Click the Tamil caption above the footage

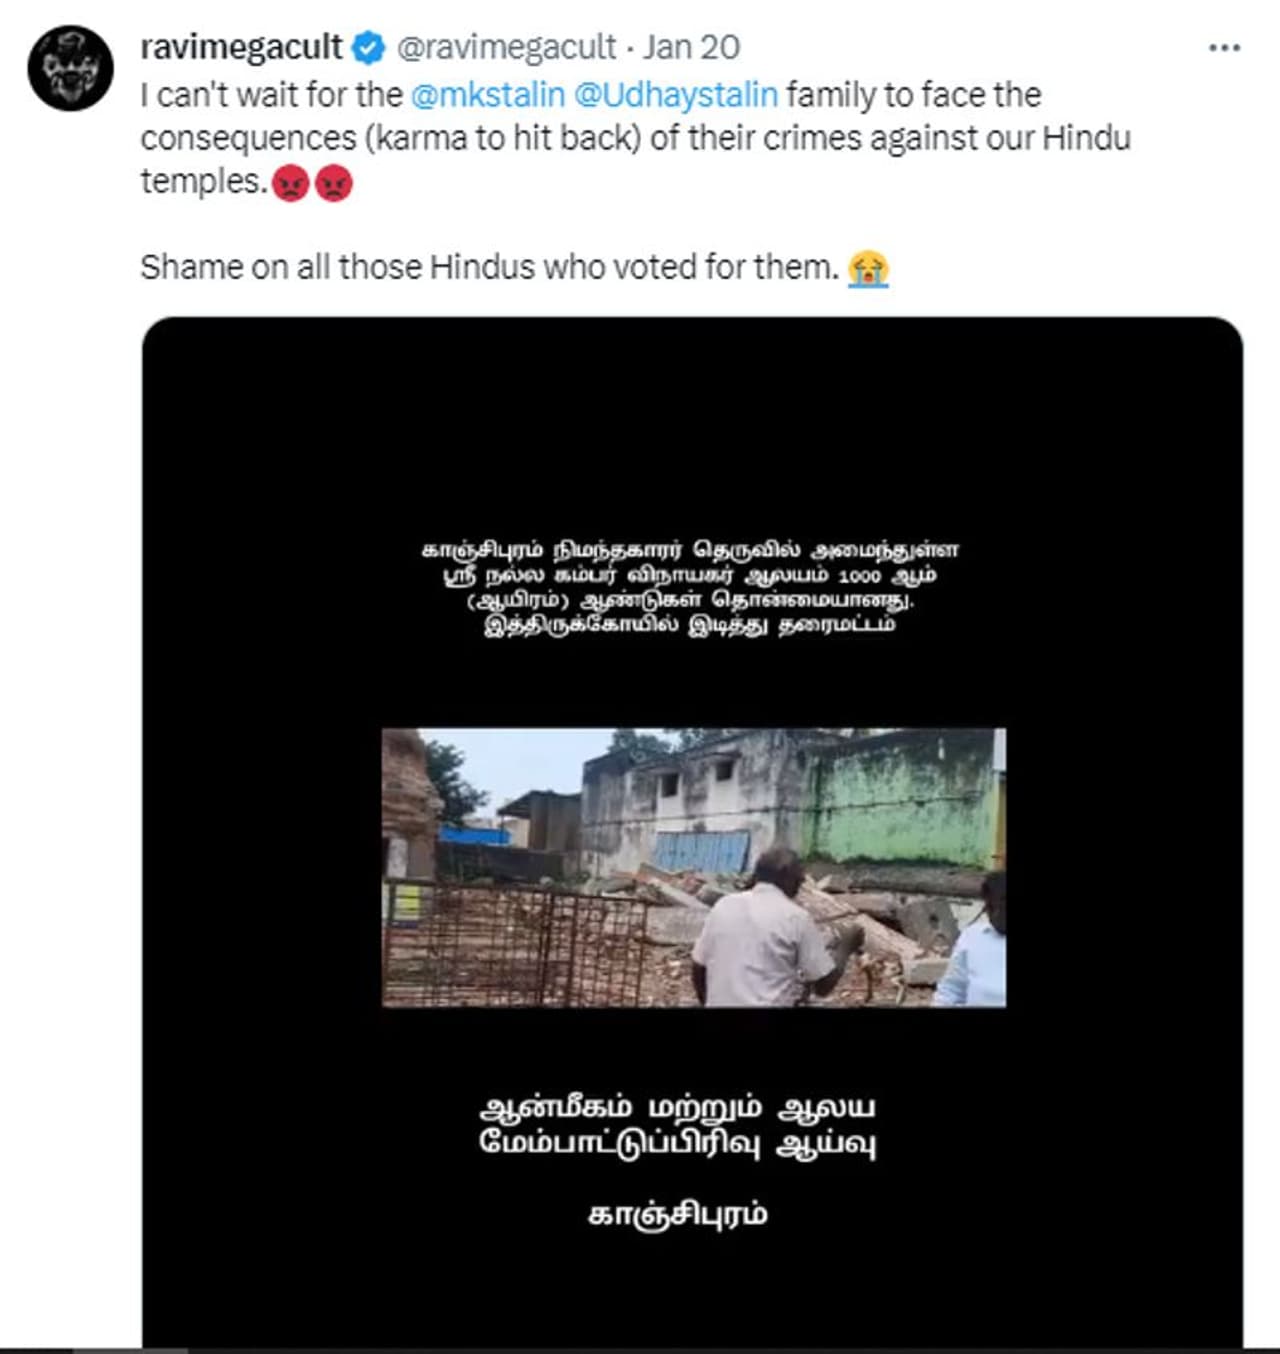tap(690, 587)
